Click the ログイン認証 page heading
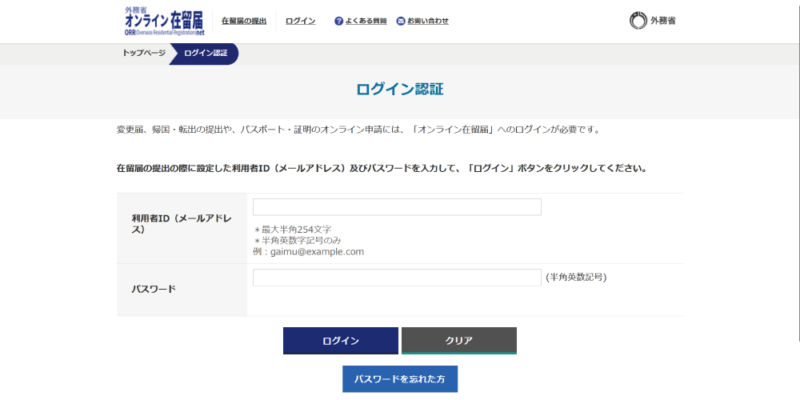Viewport: 800px width, 400px height. click(399, 89)
